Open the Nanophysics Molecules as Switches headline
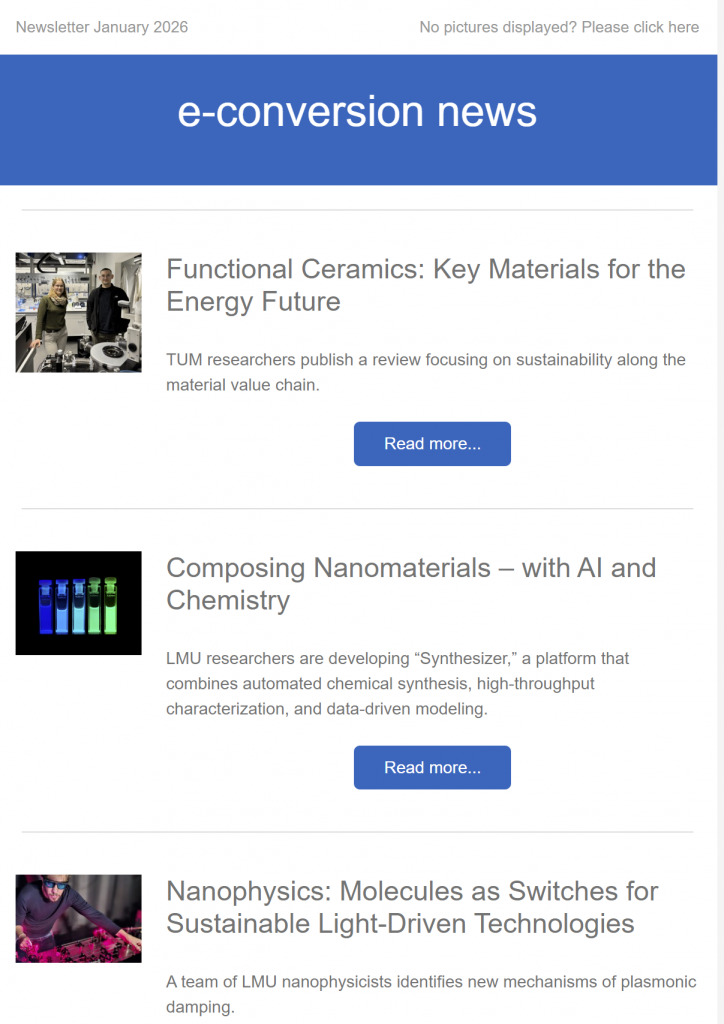 (412, 907)
